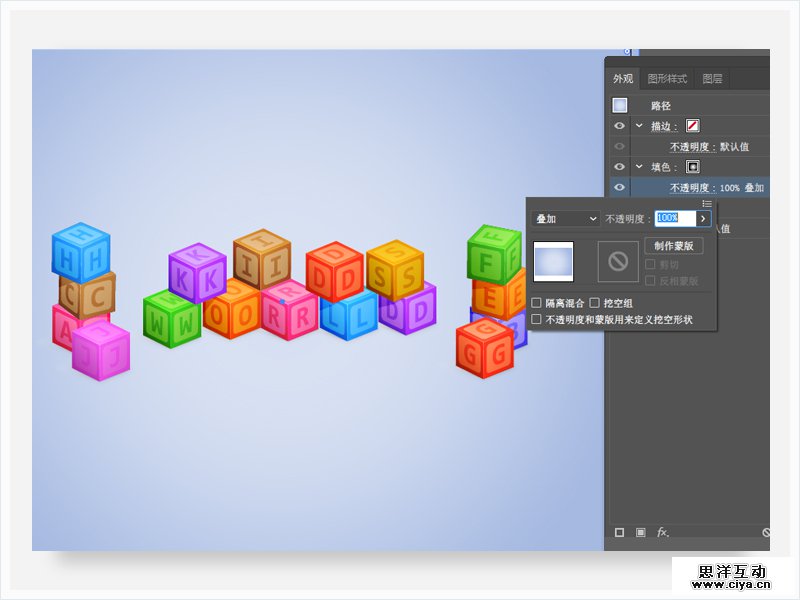
Task: Click the radial gradient fill icon beside 填色
Action: pyautogui.click(x=692, y=167)
